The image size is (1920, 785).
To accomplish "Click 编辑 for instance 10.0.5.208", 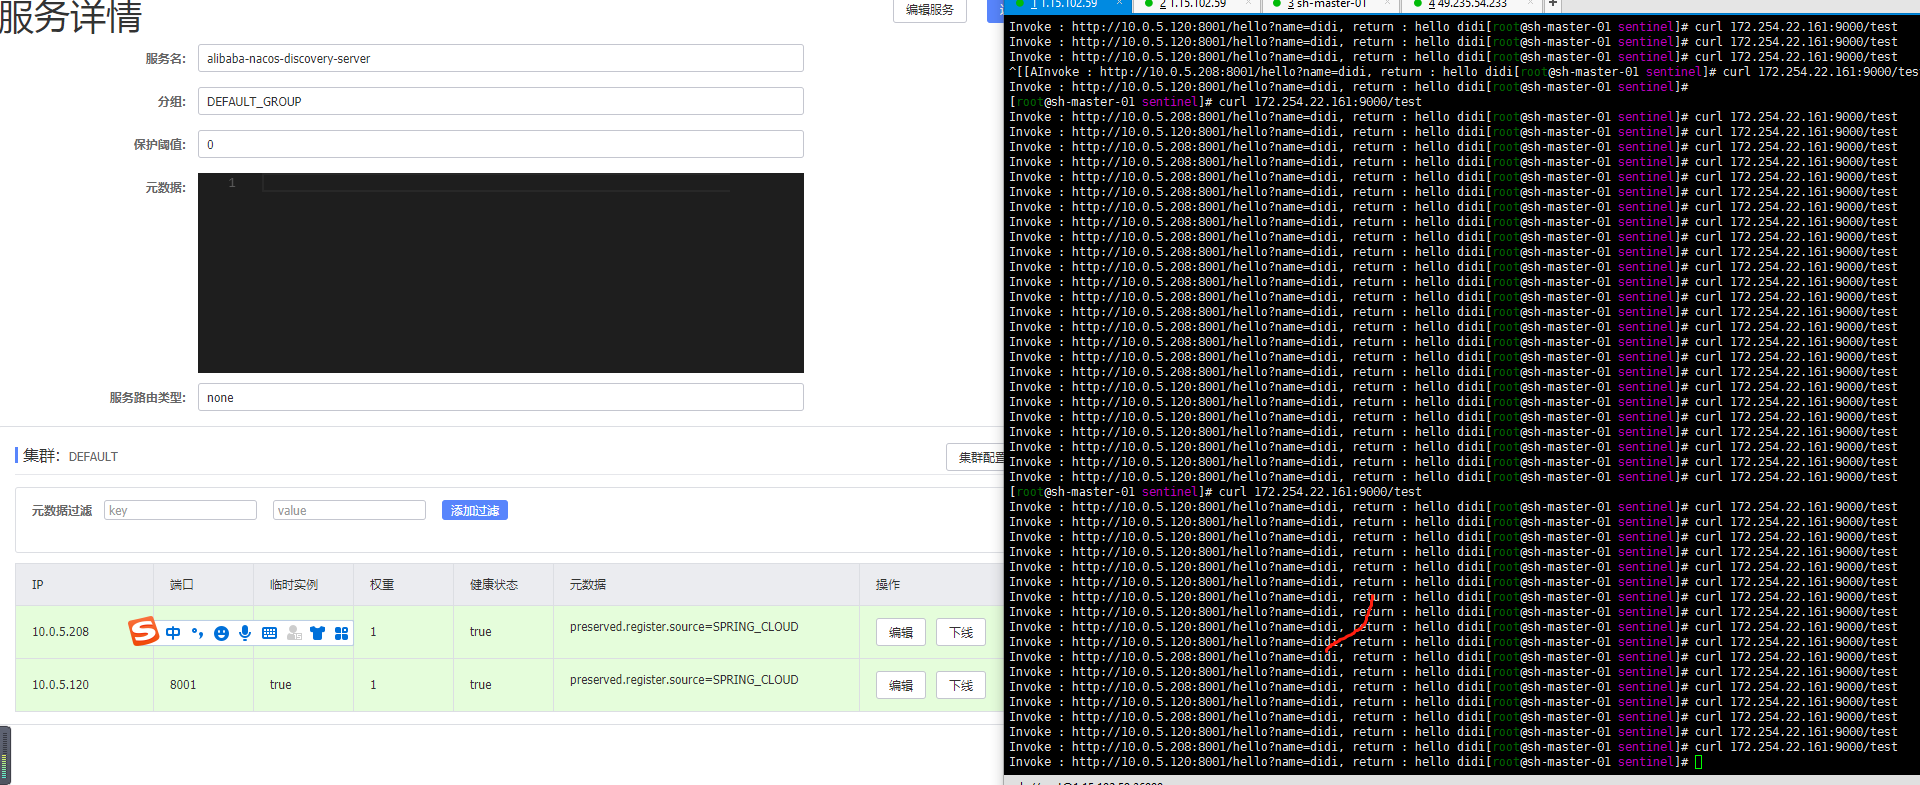I will pyautogui.click(x=901, y=632).
